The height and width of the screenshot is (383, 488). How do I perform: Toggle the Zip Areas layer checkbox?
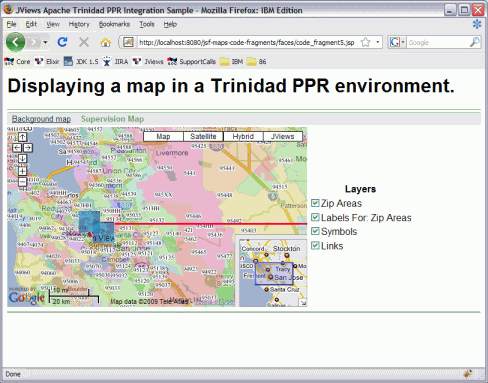(x=315, y=203)
